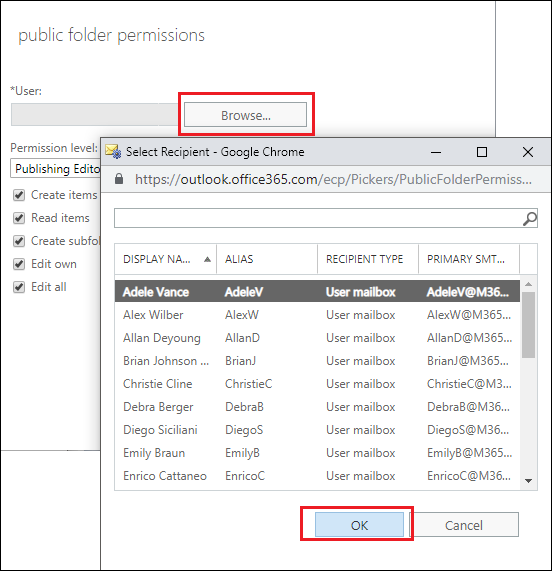Select Alex Wilber in the recipient list

[317, 315]
